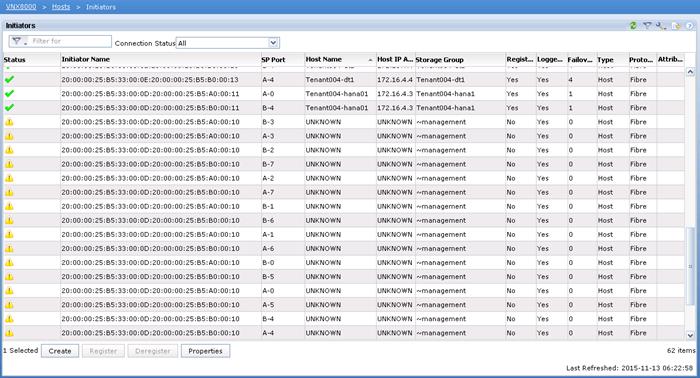Click IP address 172.16.4.4
This screenshot has width=700, height=378.
click(x=395, y=79)
